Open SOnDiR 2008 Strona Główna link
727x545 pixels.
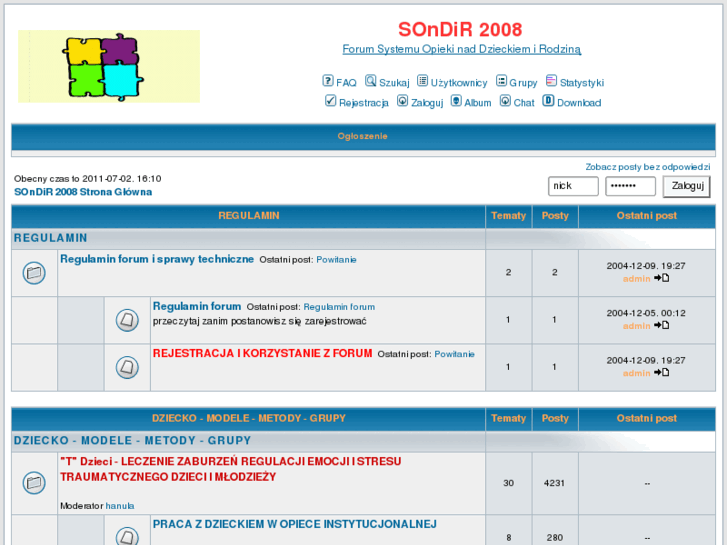(83, 192)
